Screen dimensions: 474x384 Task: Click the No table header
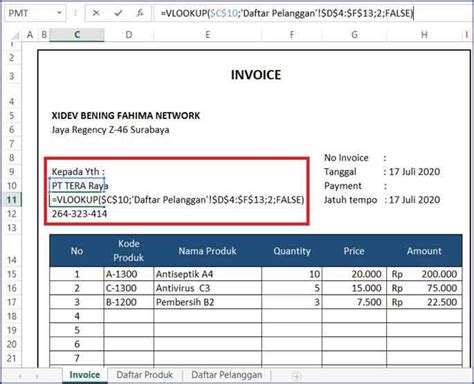point(77,251)
